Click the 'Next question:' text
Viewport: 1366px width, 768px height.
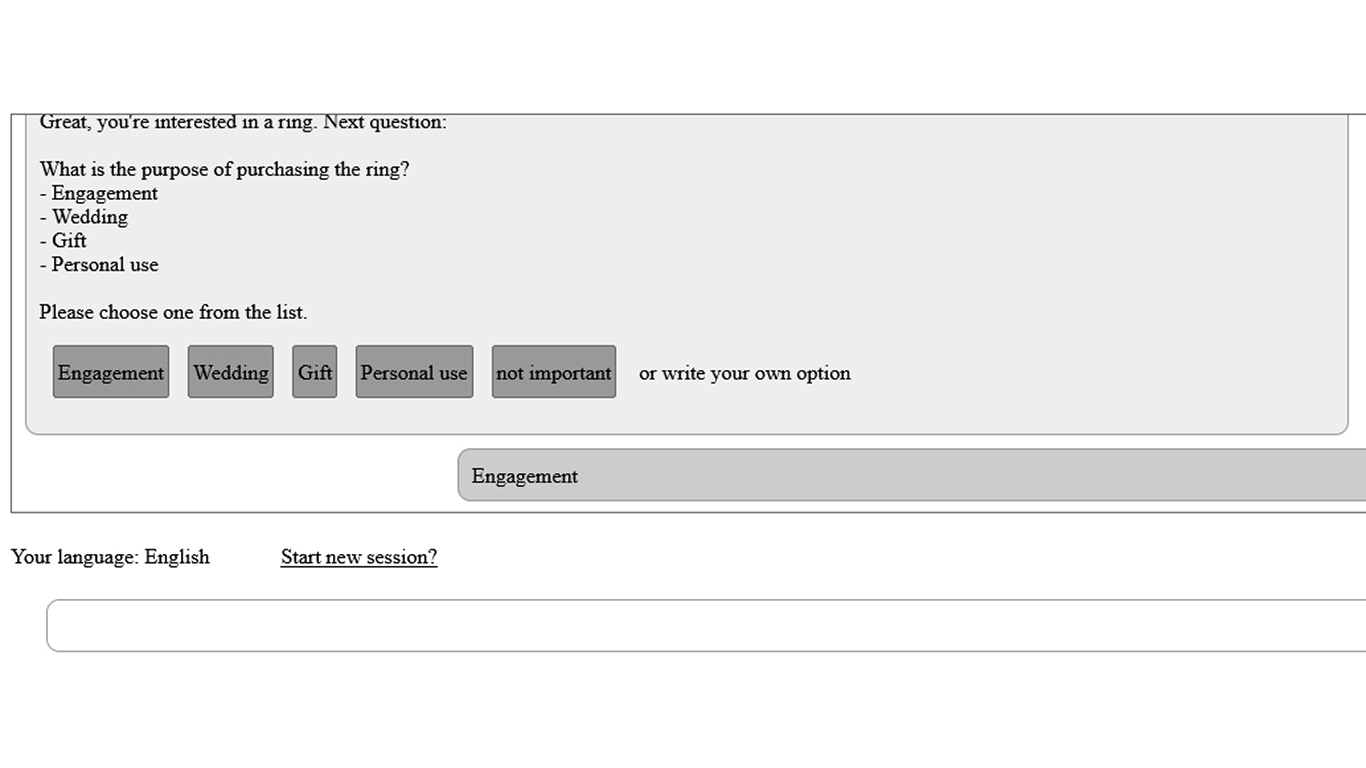click(x=385, y=123)
